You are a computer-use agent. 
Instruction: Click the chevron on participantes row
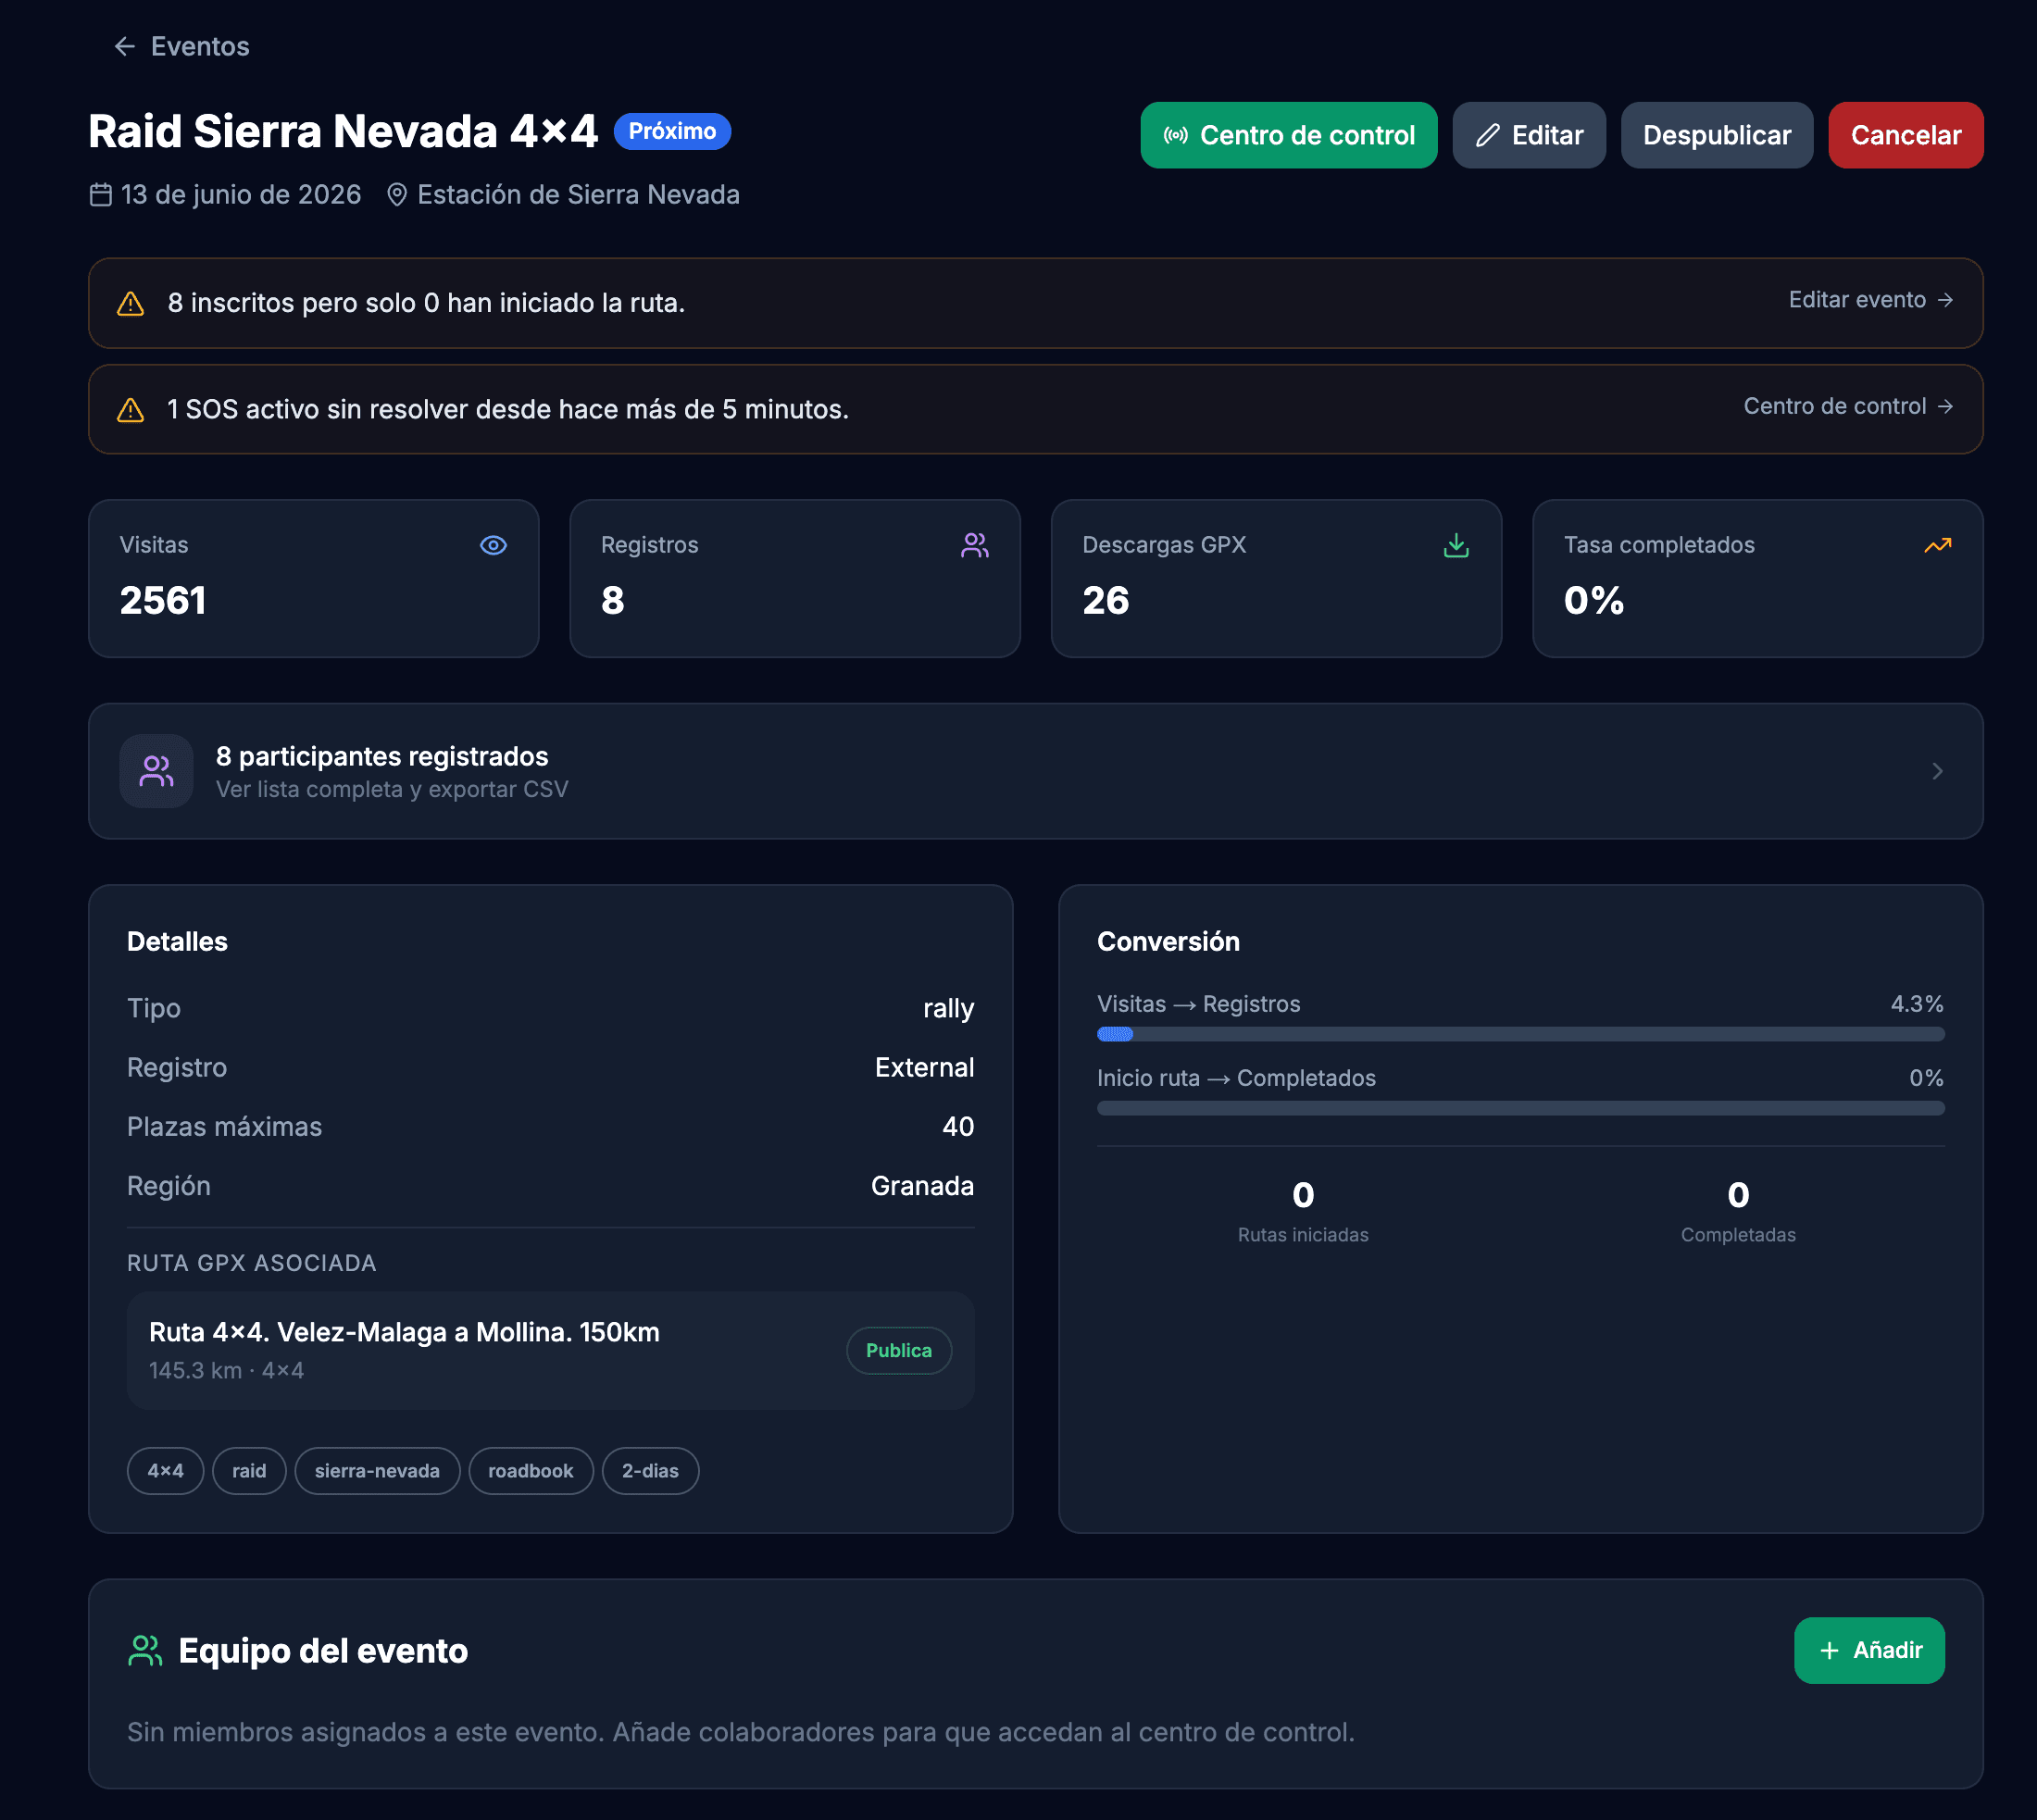1937,771
